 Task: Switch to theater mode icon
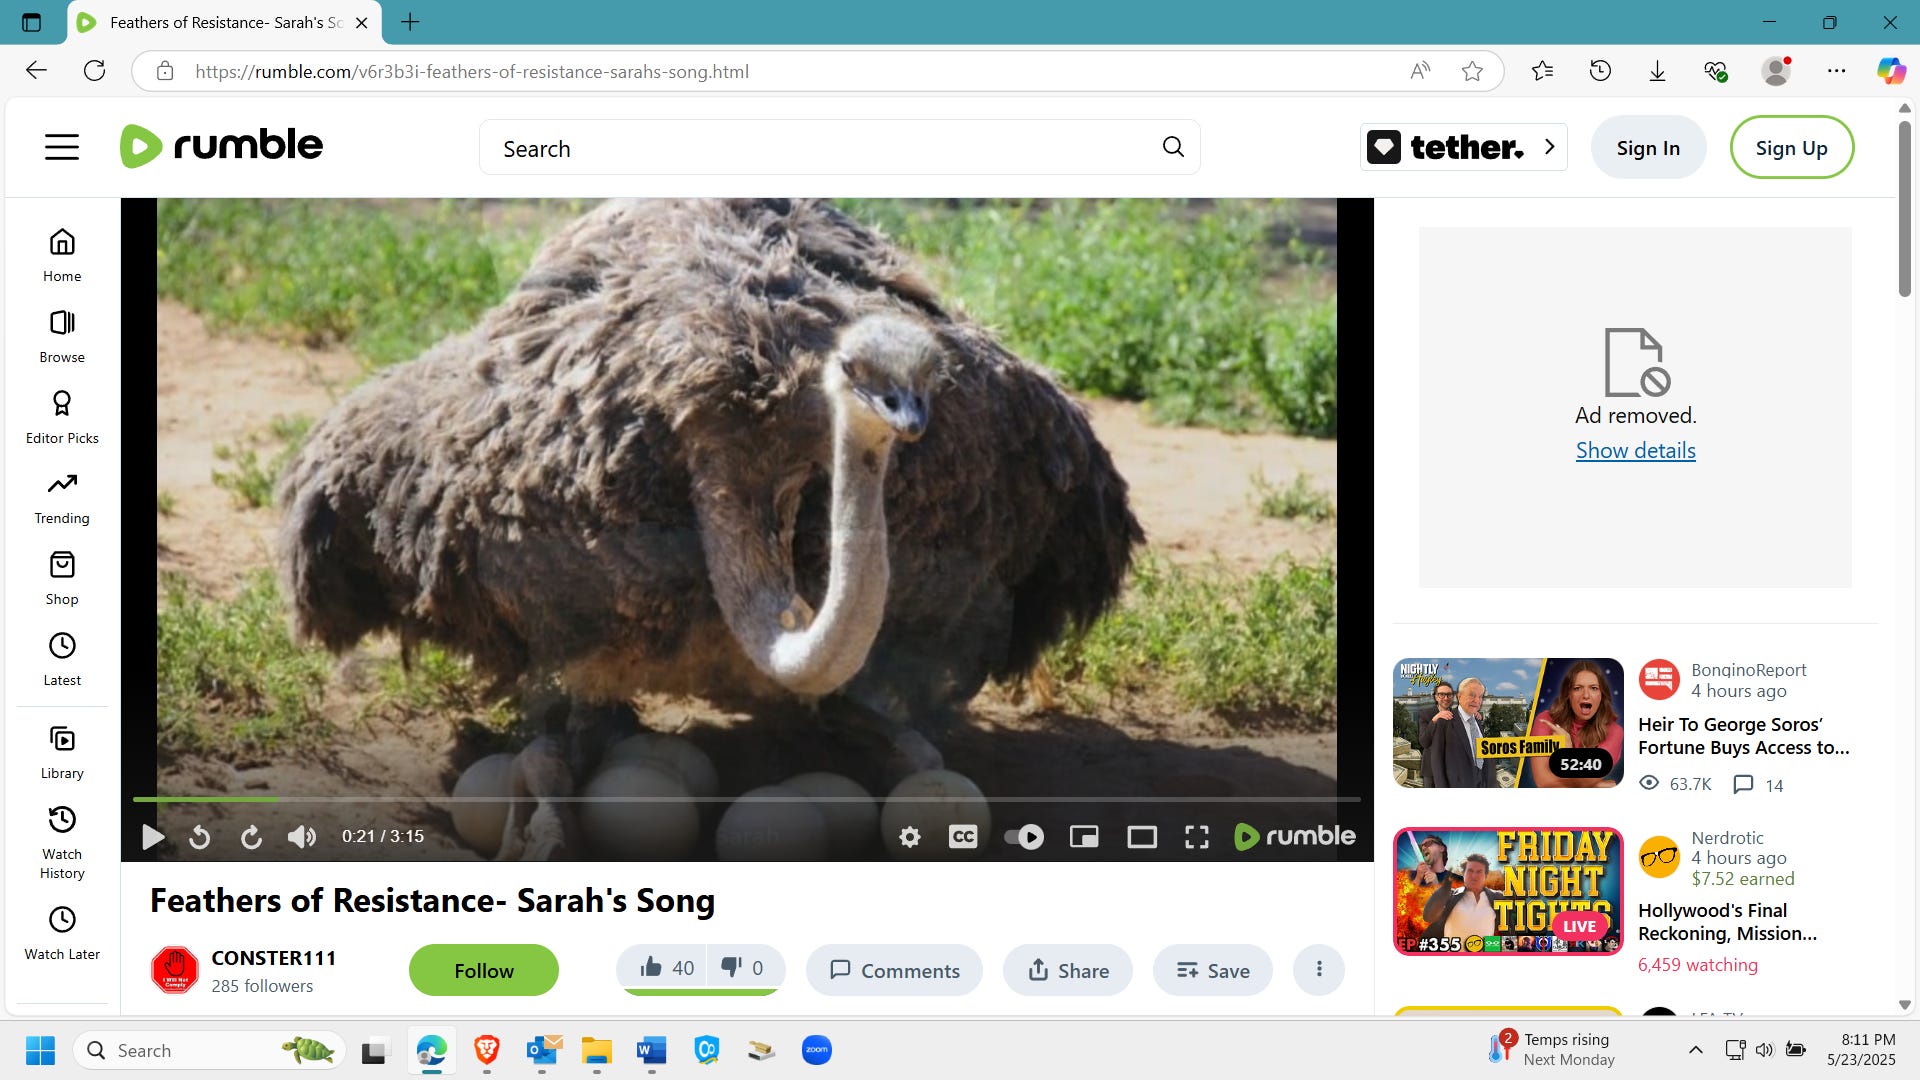click(1141, 837)
